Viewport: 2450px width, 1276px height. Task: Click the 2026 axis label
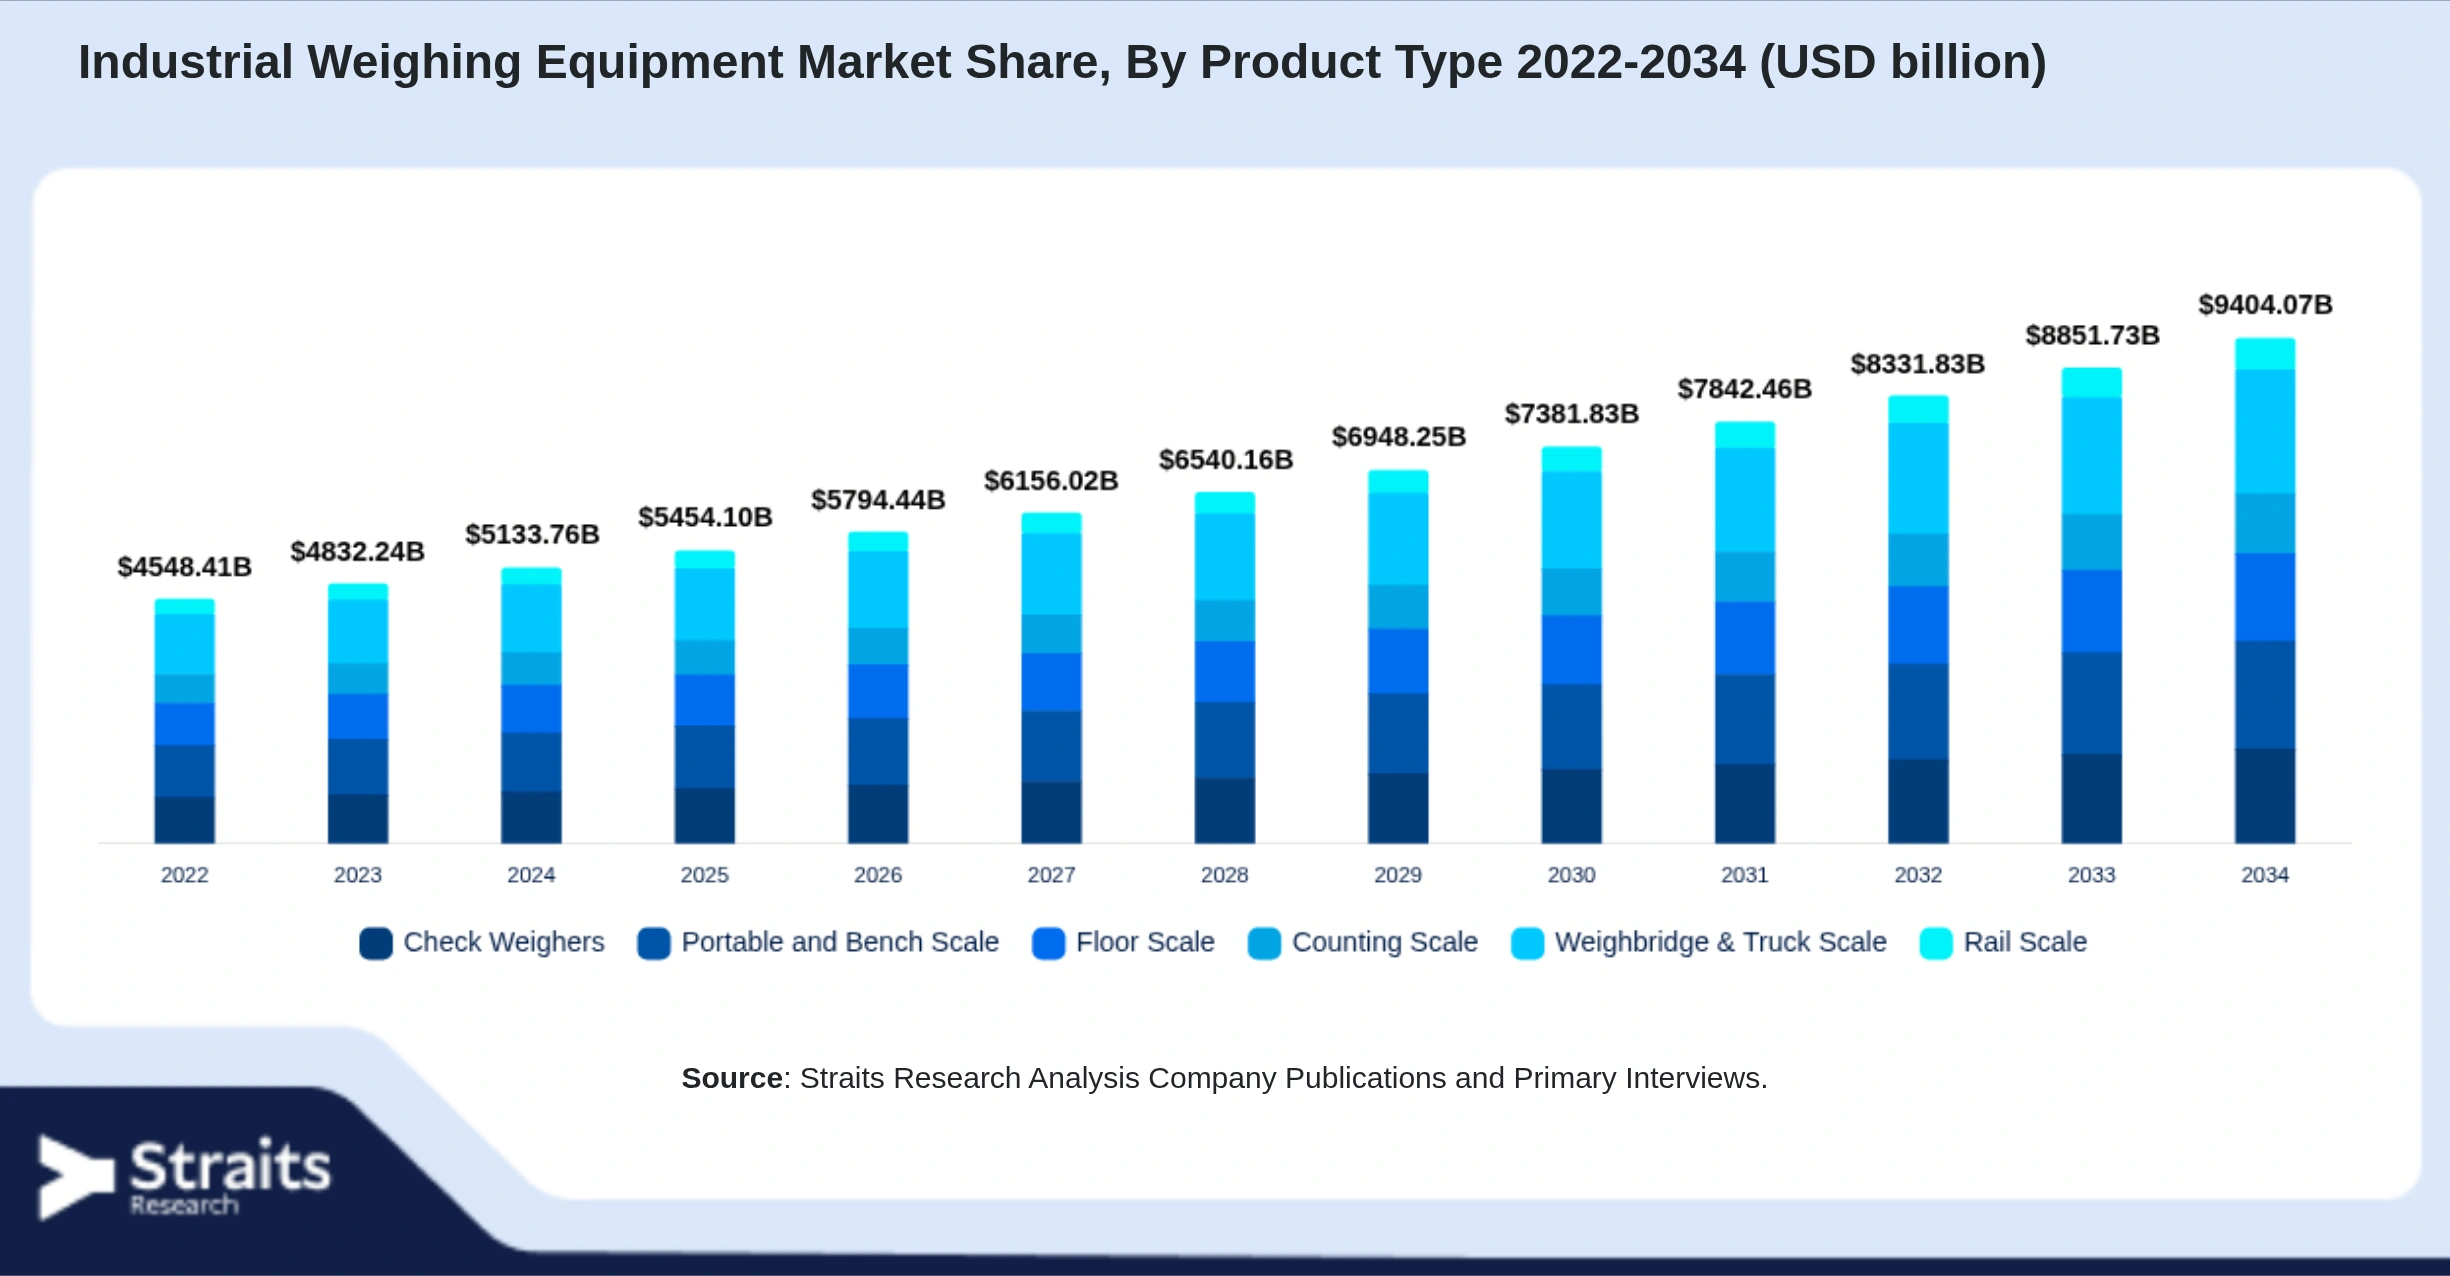pos(878,875)
